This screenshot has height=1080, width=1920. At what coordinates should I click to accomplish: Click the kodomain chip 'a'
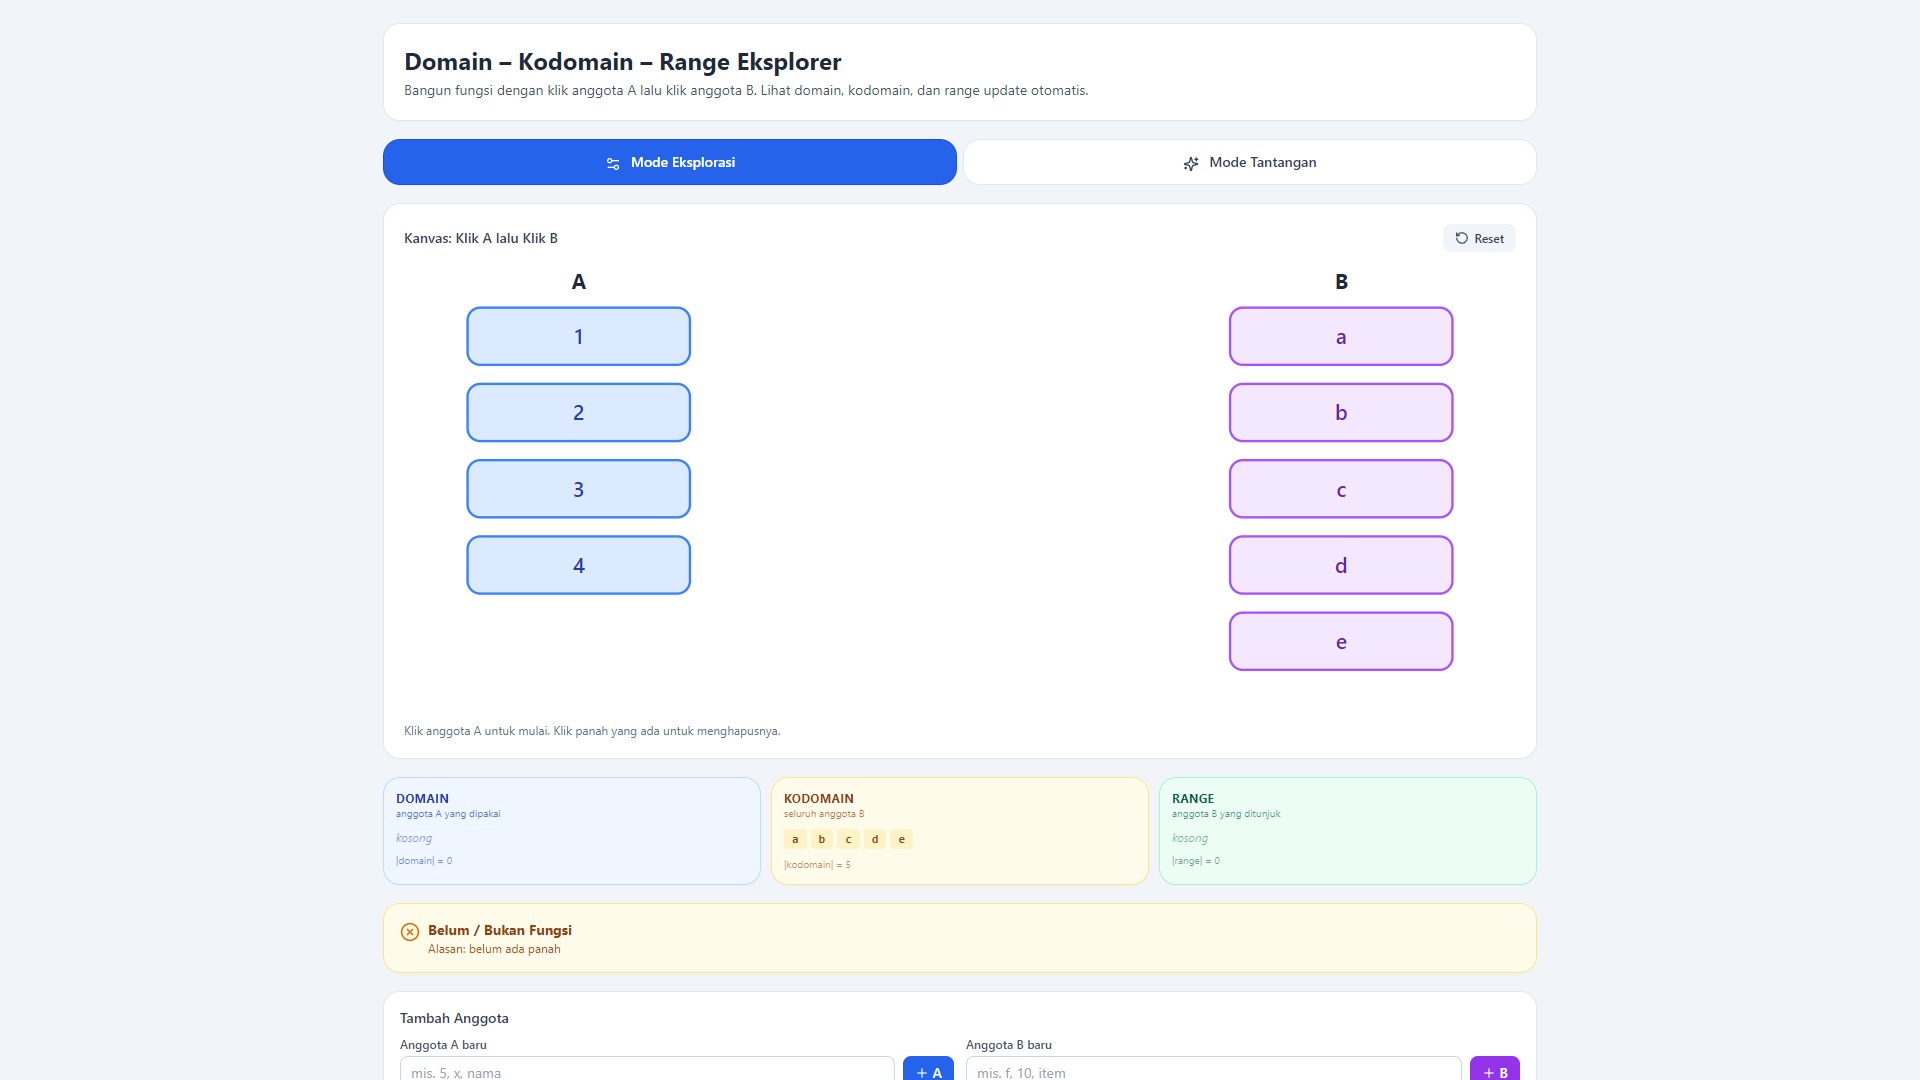795,839
